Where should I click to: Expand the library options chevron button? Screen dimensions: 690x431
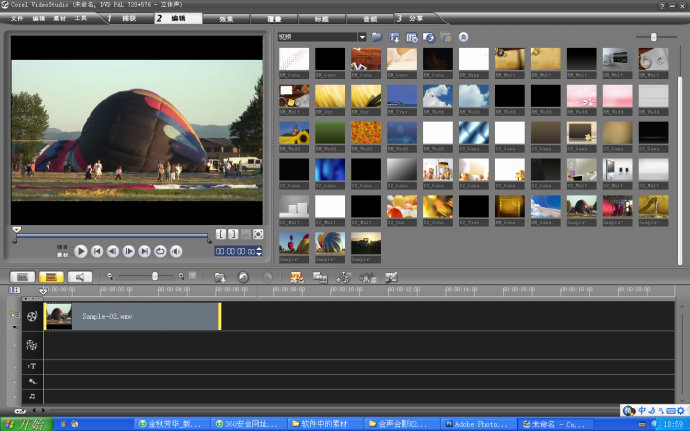click(x=463, y=37)
